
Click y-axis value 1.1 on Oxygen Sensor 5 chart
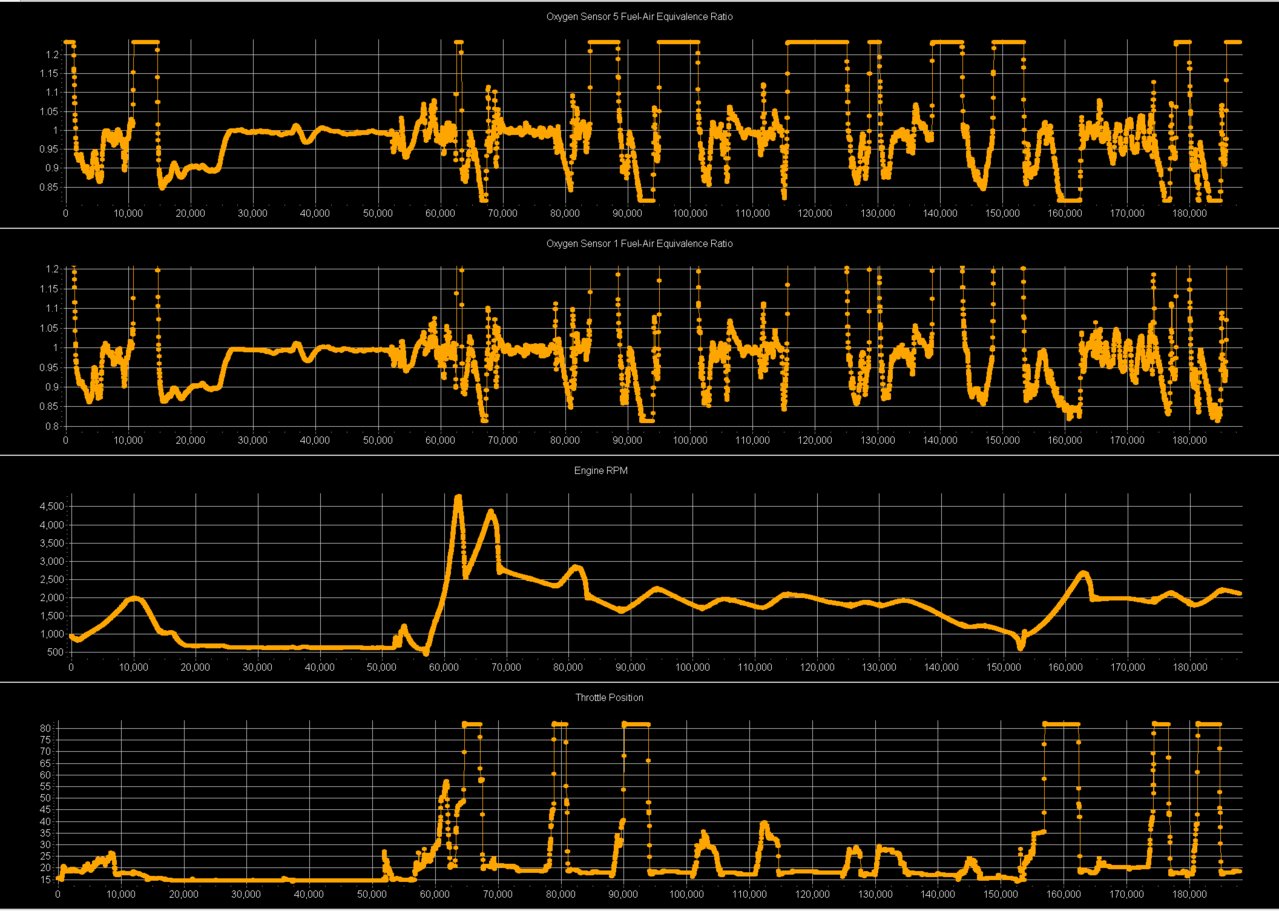click(52, 92)
